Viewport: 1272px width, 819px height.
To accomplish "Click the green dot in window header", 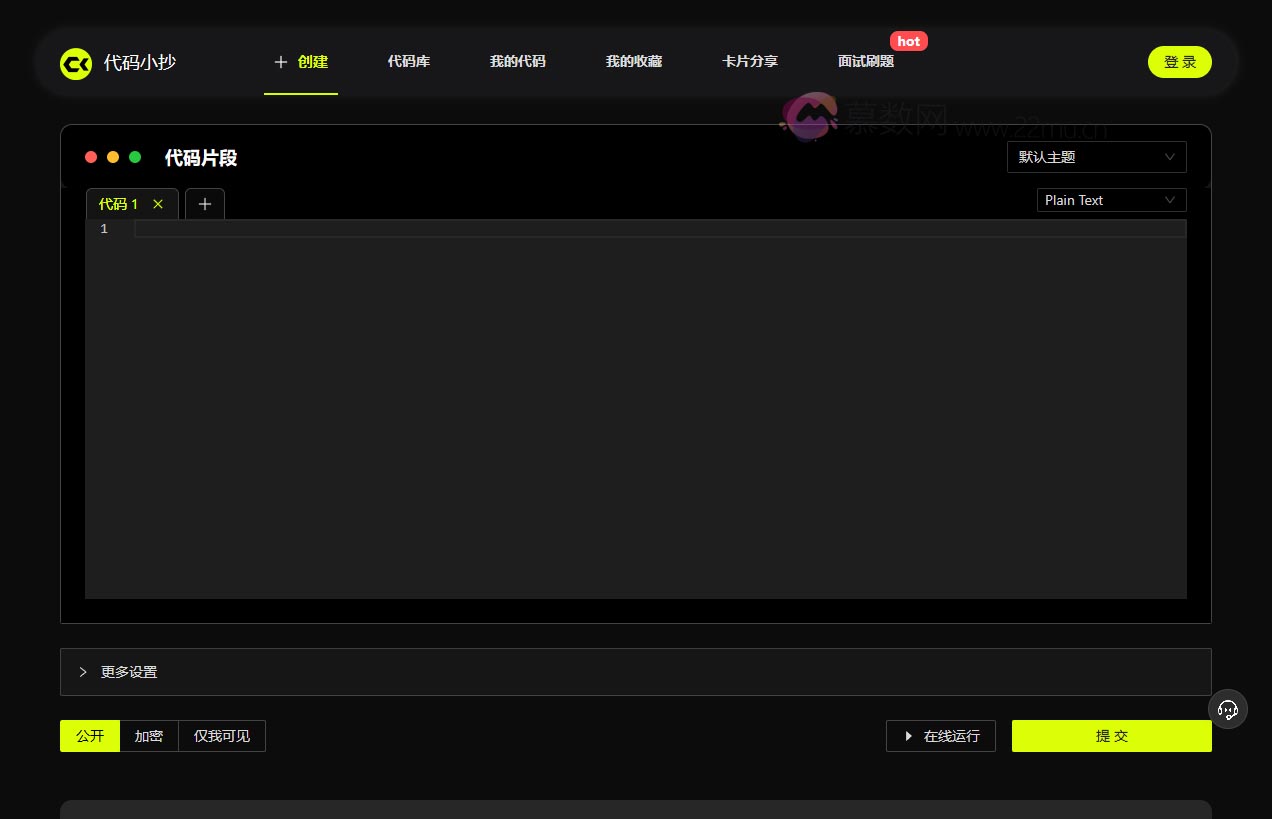I will pos(135,157).
